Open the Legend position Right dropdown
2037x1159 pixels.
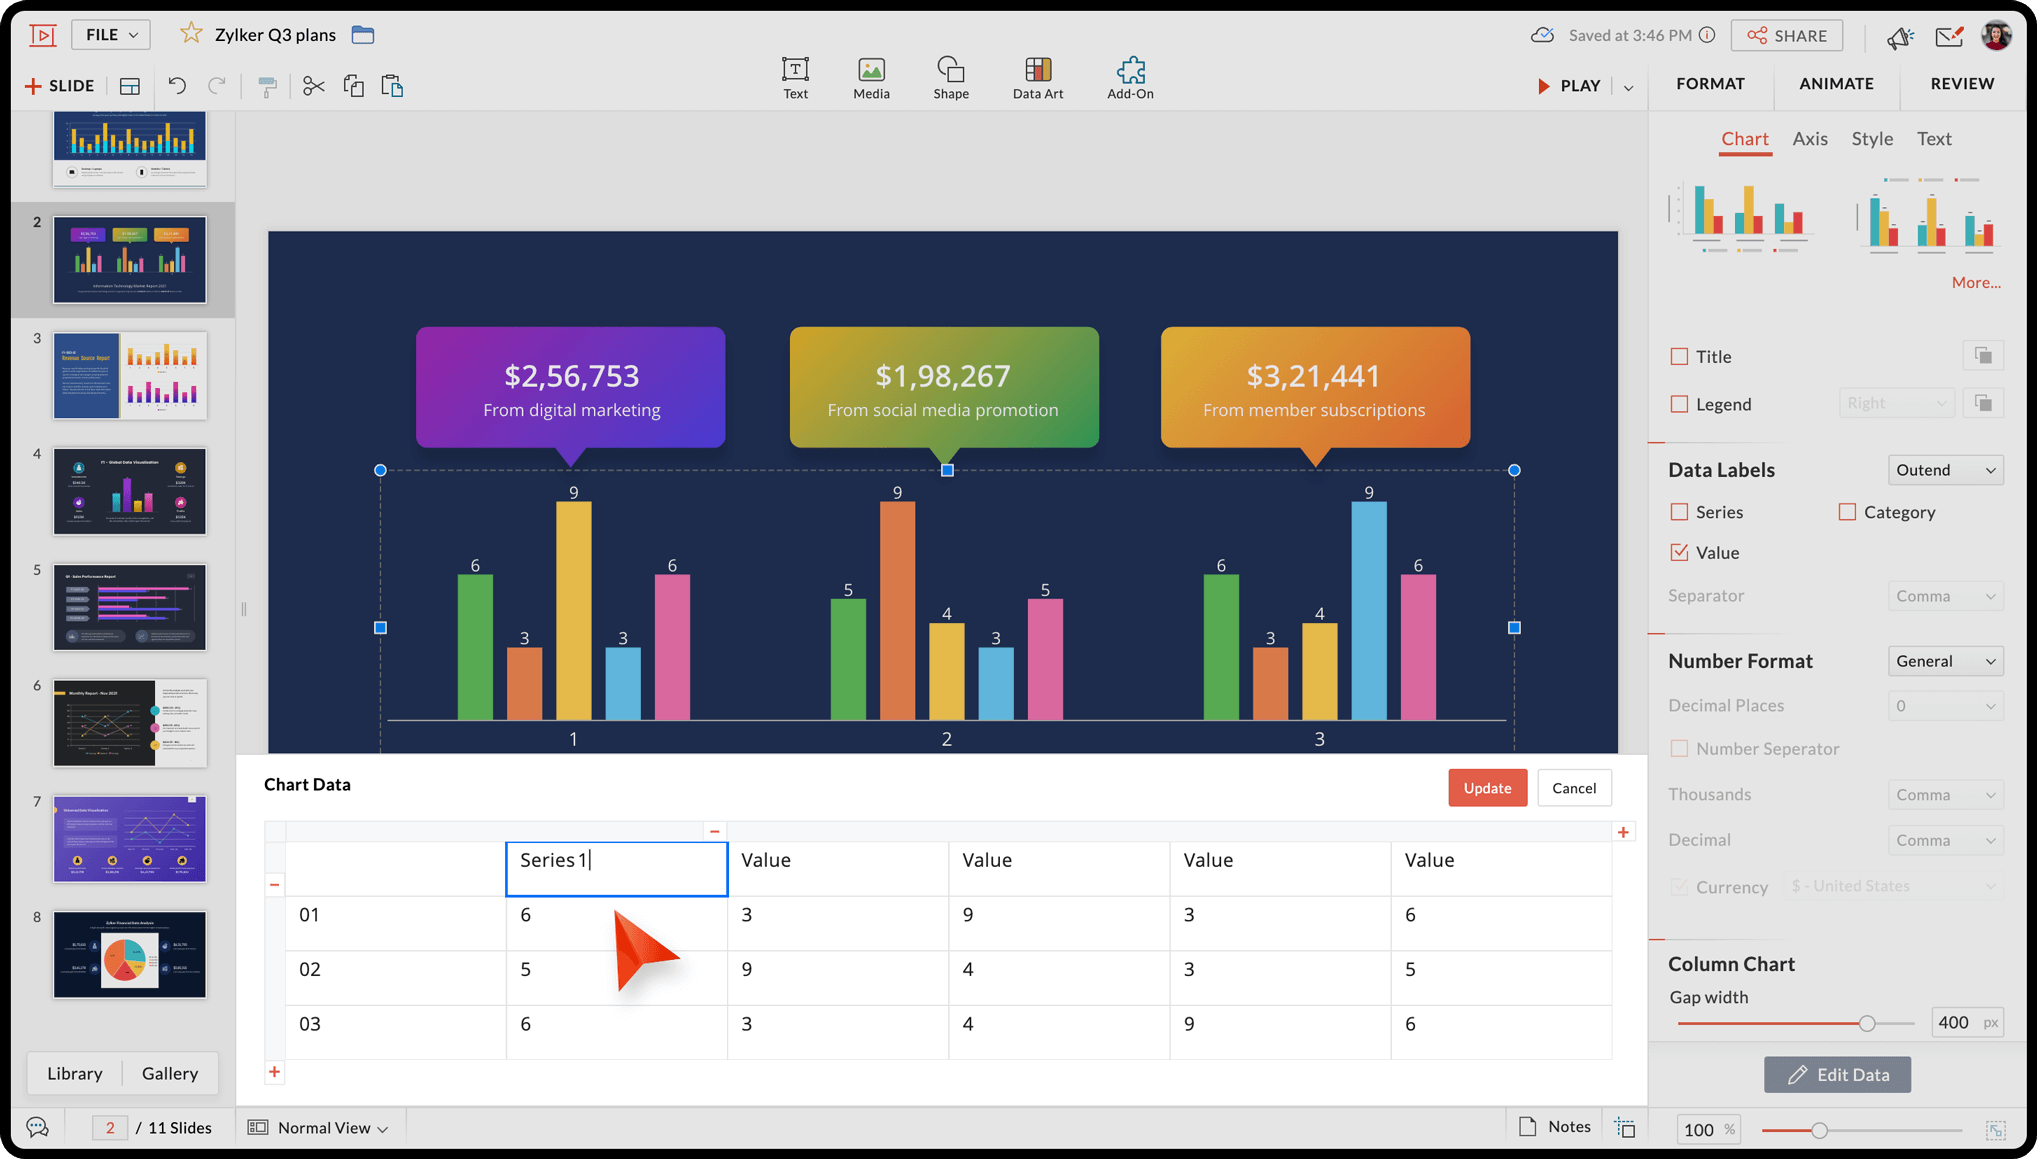pos(1896,403)
